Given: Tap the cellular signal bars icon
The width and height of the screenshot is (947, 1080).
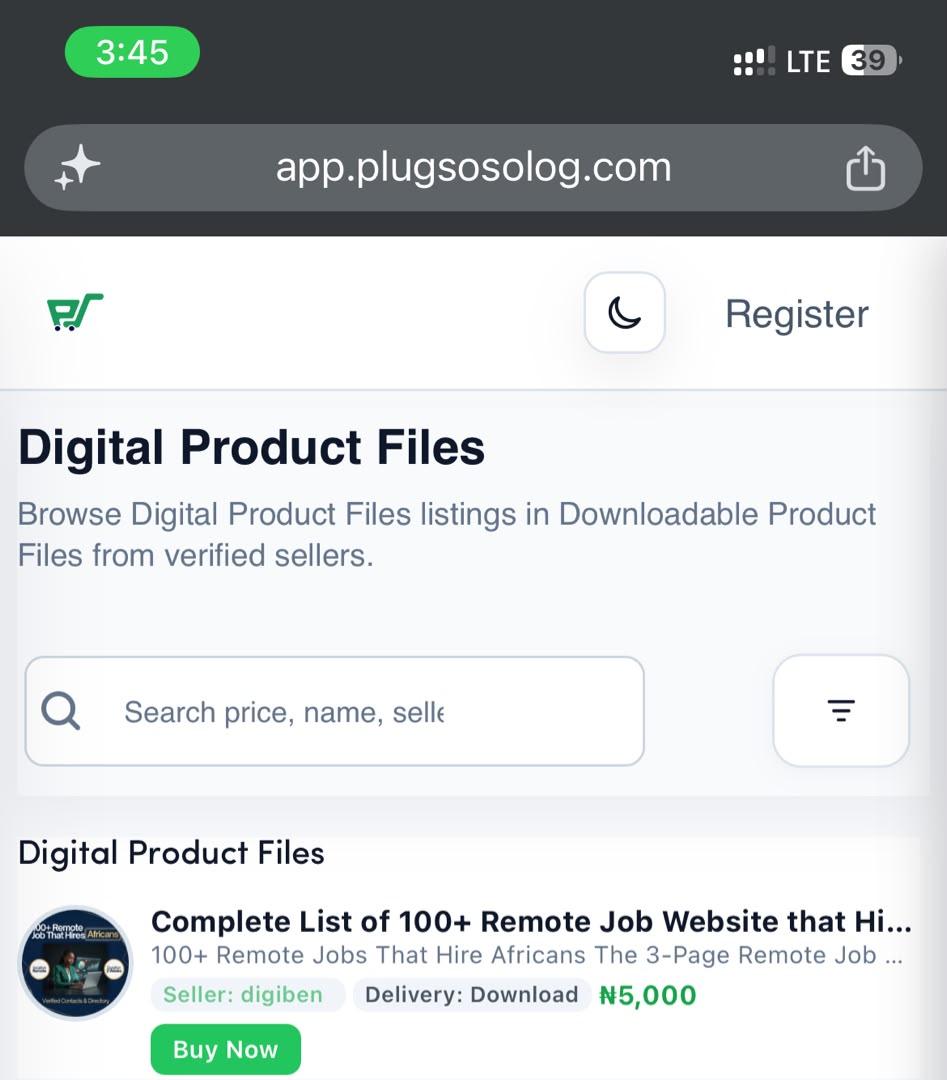Looking at the screenshot, I should [754, 61].
